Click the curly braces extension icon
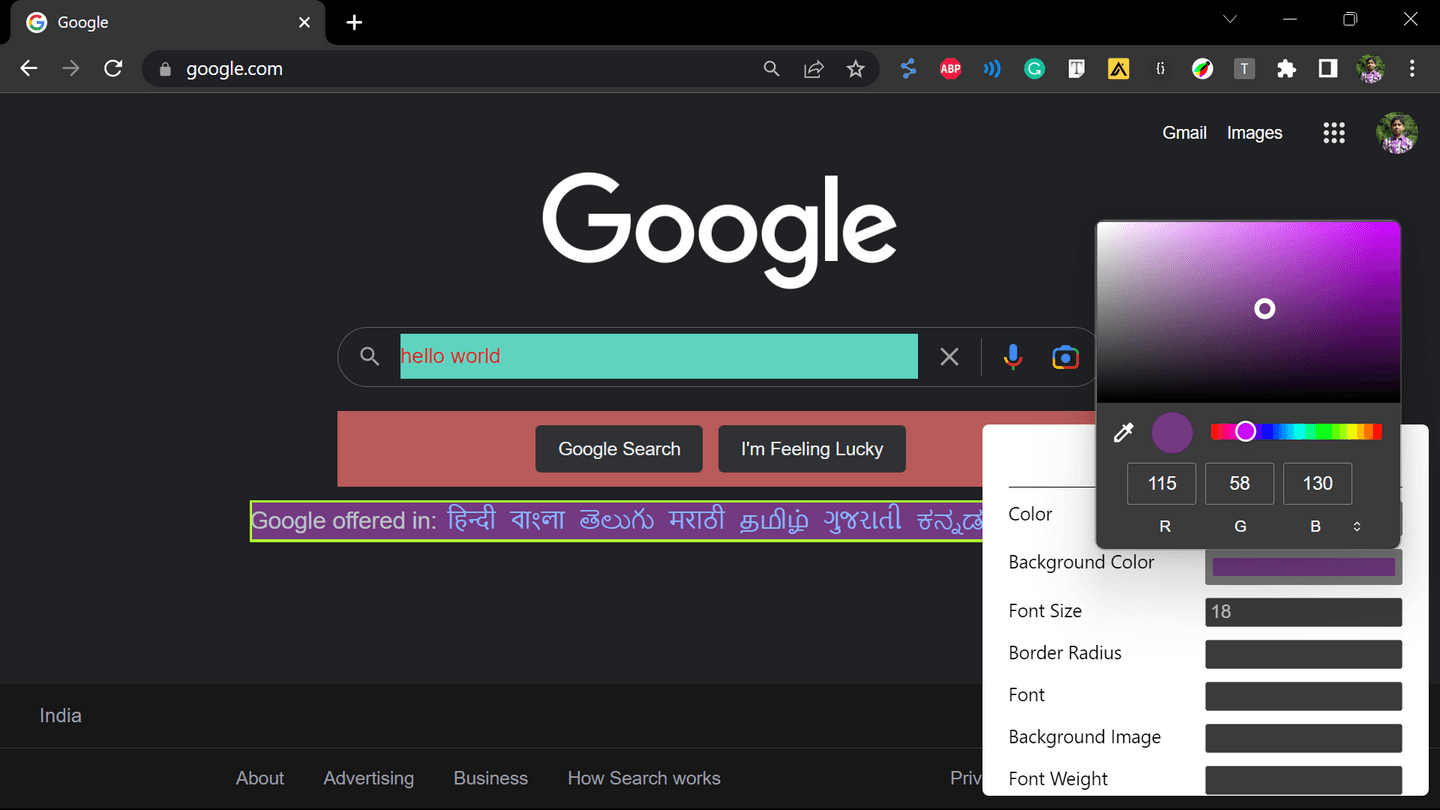This screenshot has height=810, width=1440. point(1160,69)
